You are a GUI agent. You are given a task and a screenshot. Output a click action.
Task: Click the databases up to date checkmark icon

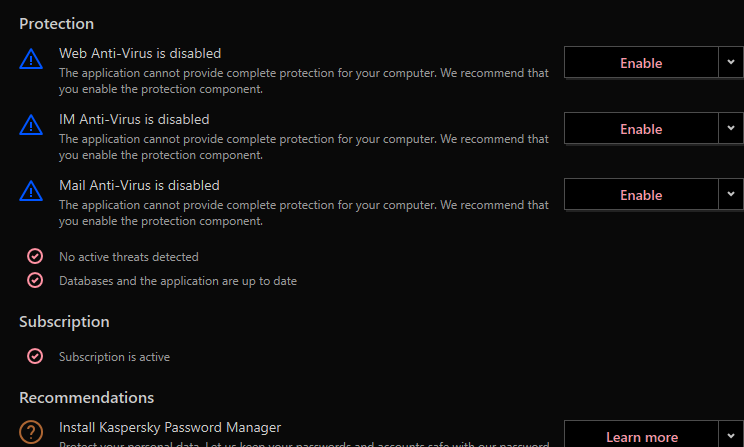click(35, 280)
